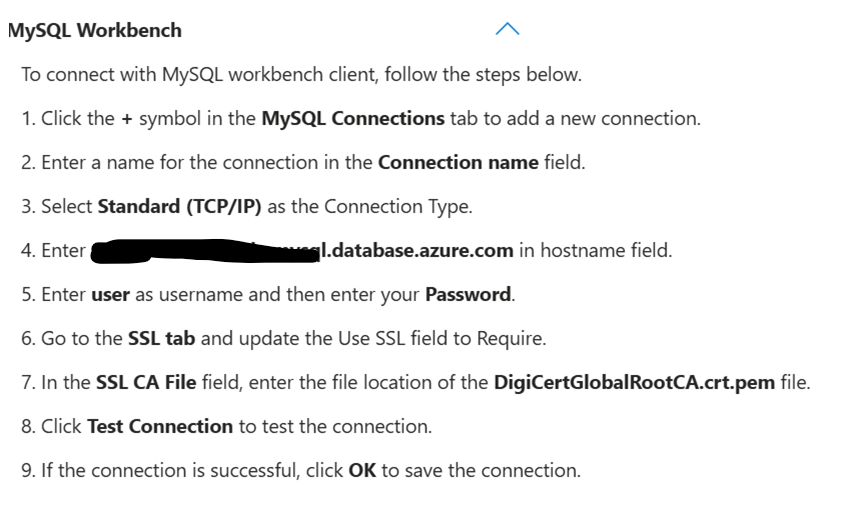The image size is (862, 514).
Task: Click the bold 'user' username in step 5
Action: point(110,295)
